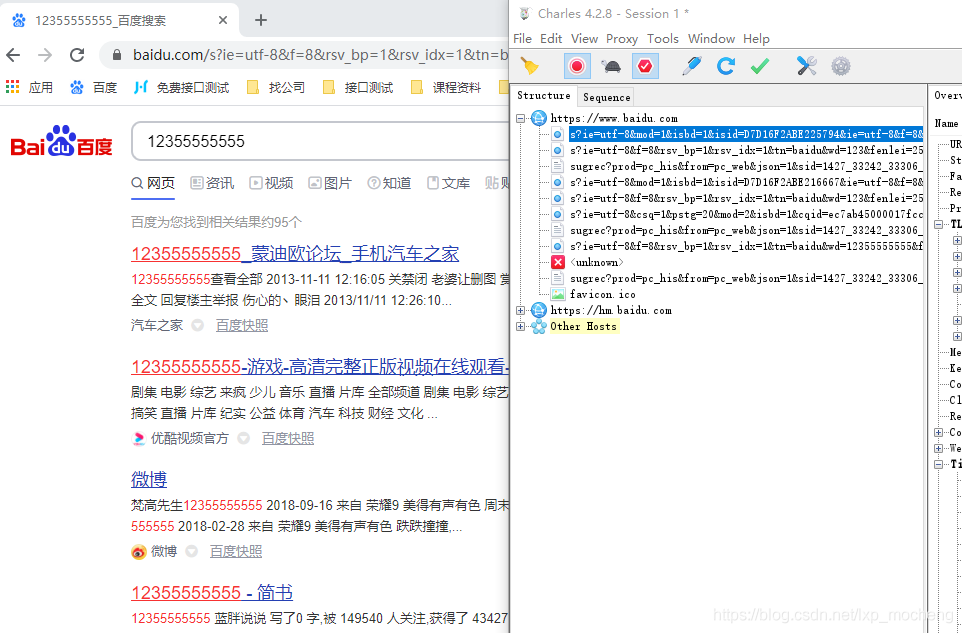Open the Help menu in Charles
962x633 pixels.
pos(756,39)
